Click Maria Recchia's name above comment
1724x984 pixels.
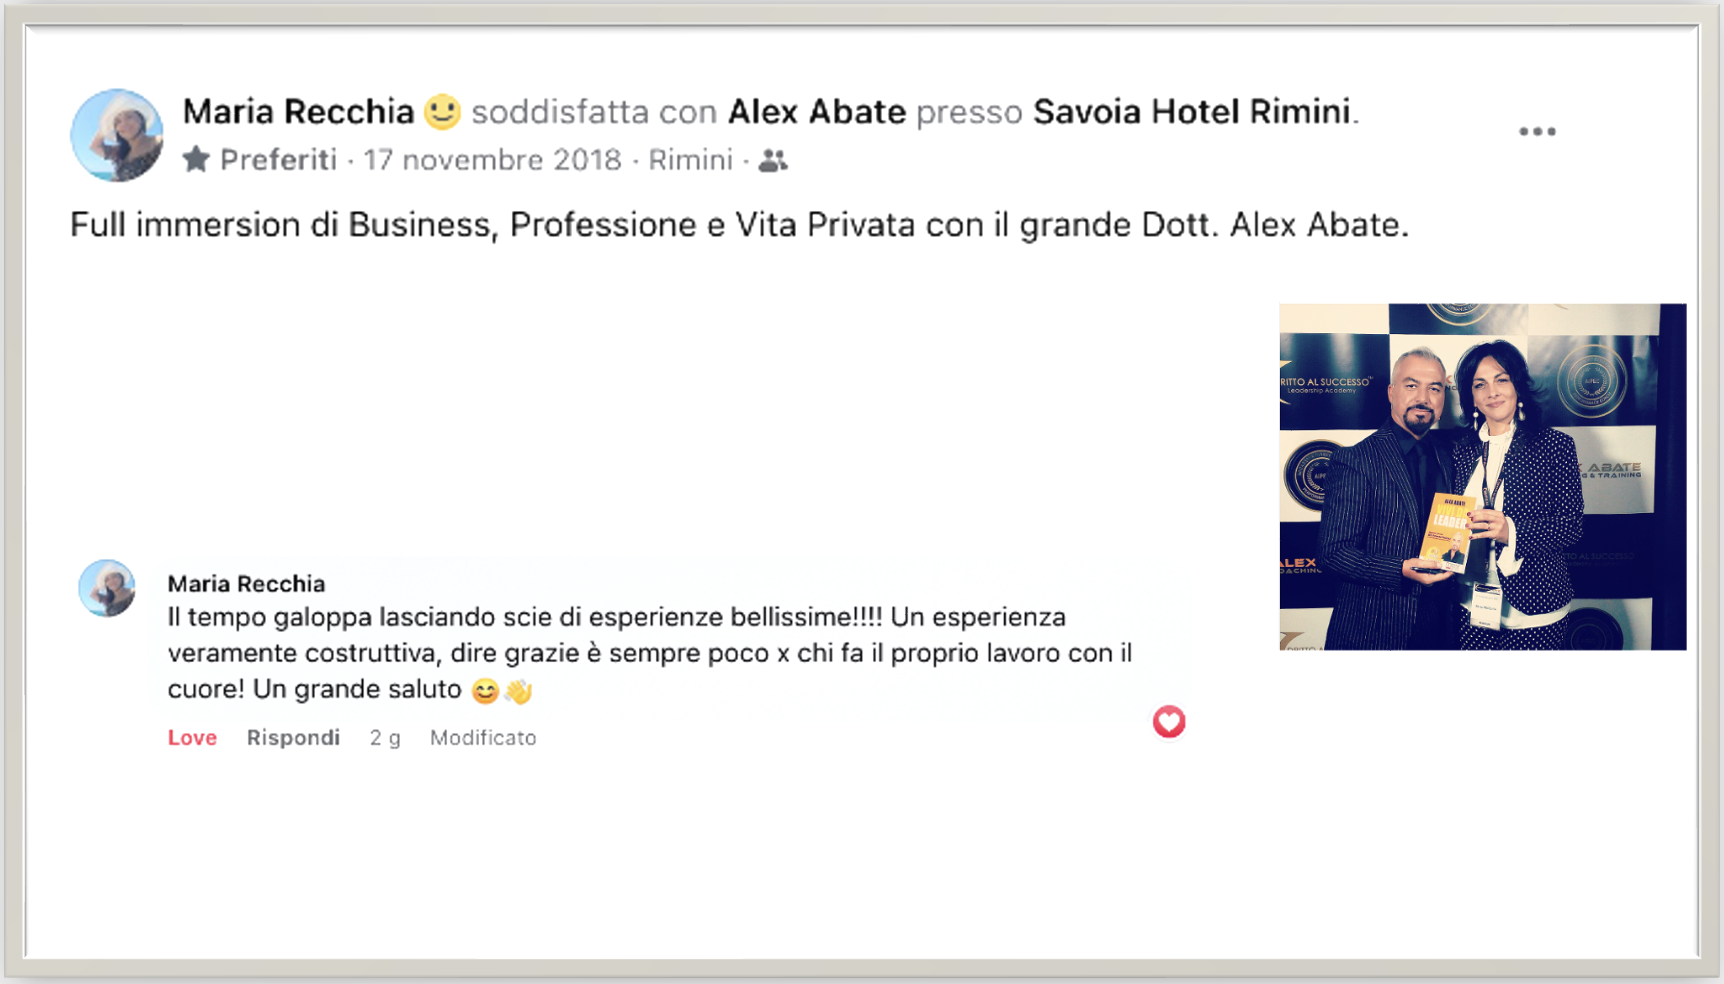(x=246, y=583)
